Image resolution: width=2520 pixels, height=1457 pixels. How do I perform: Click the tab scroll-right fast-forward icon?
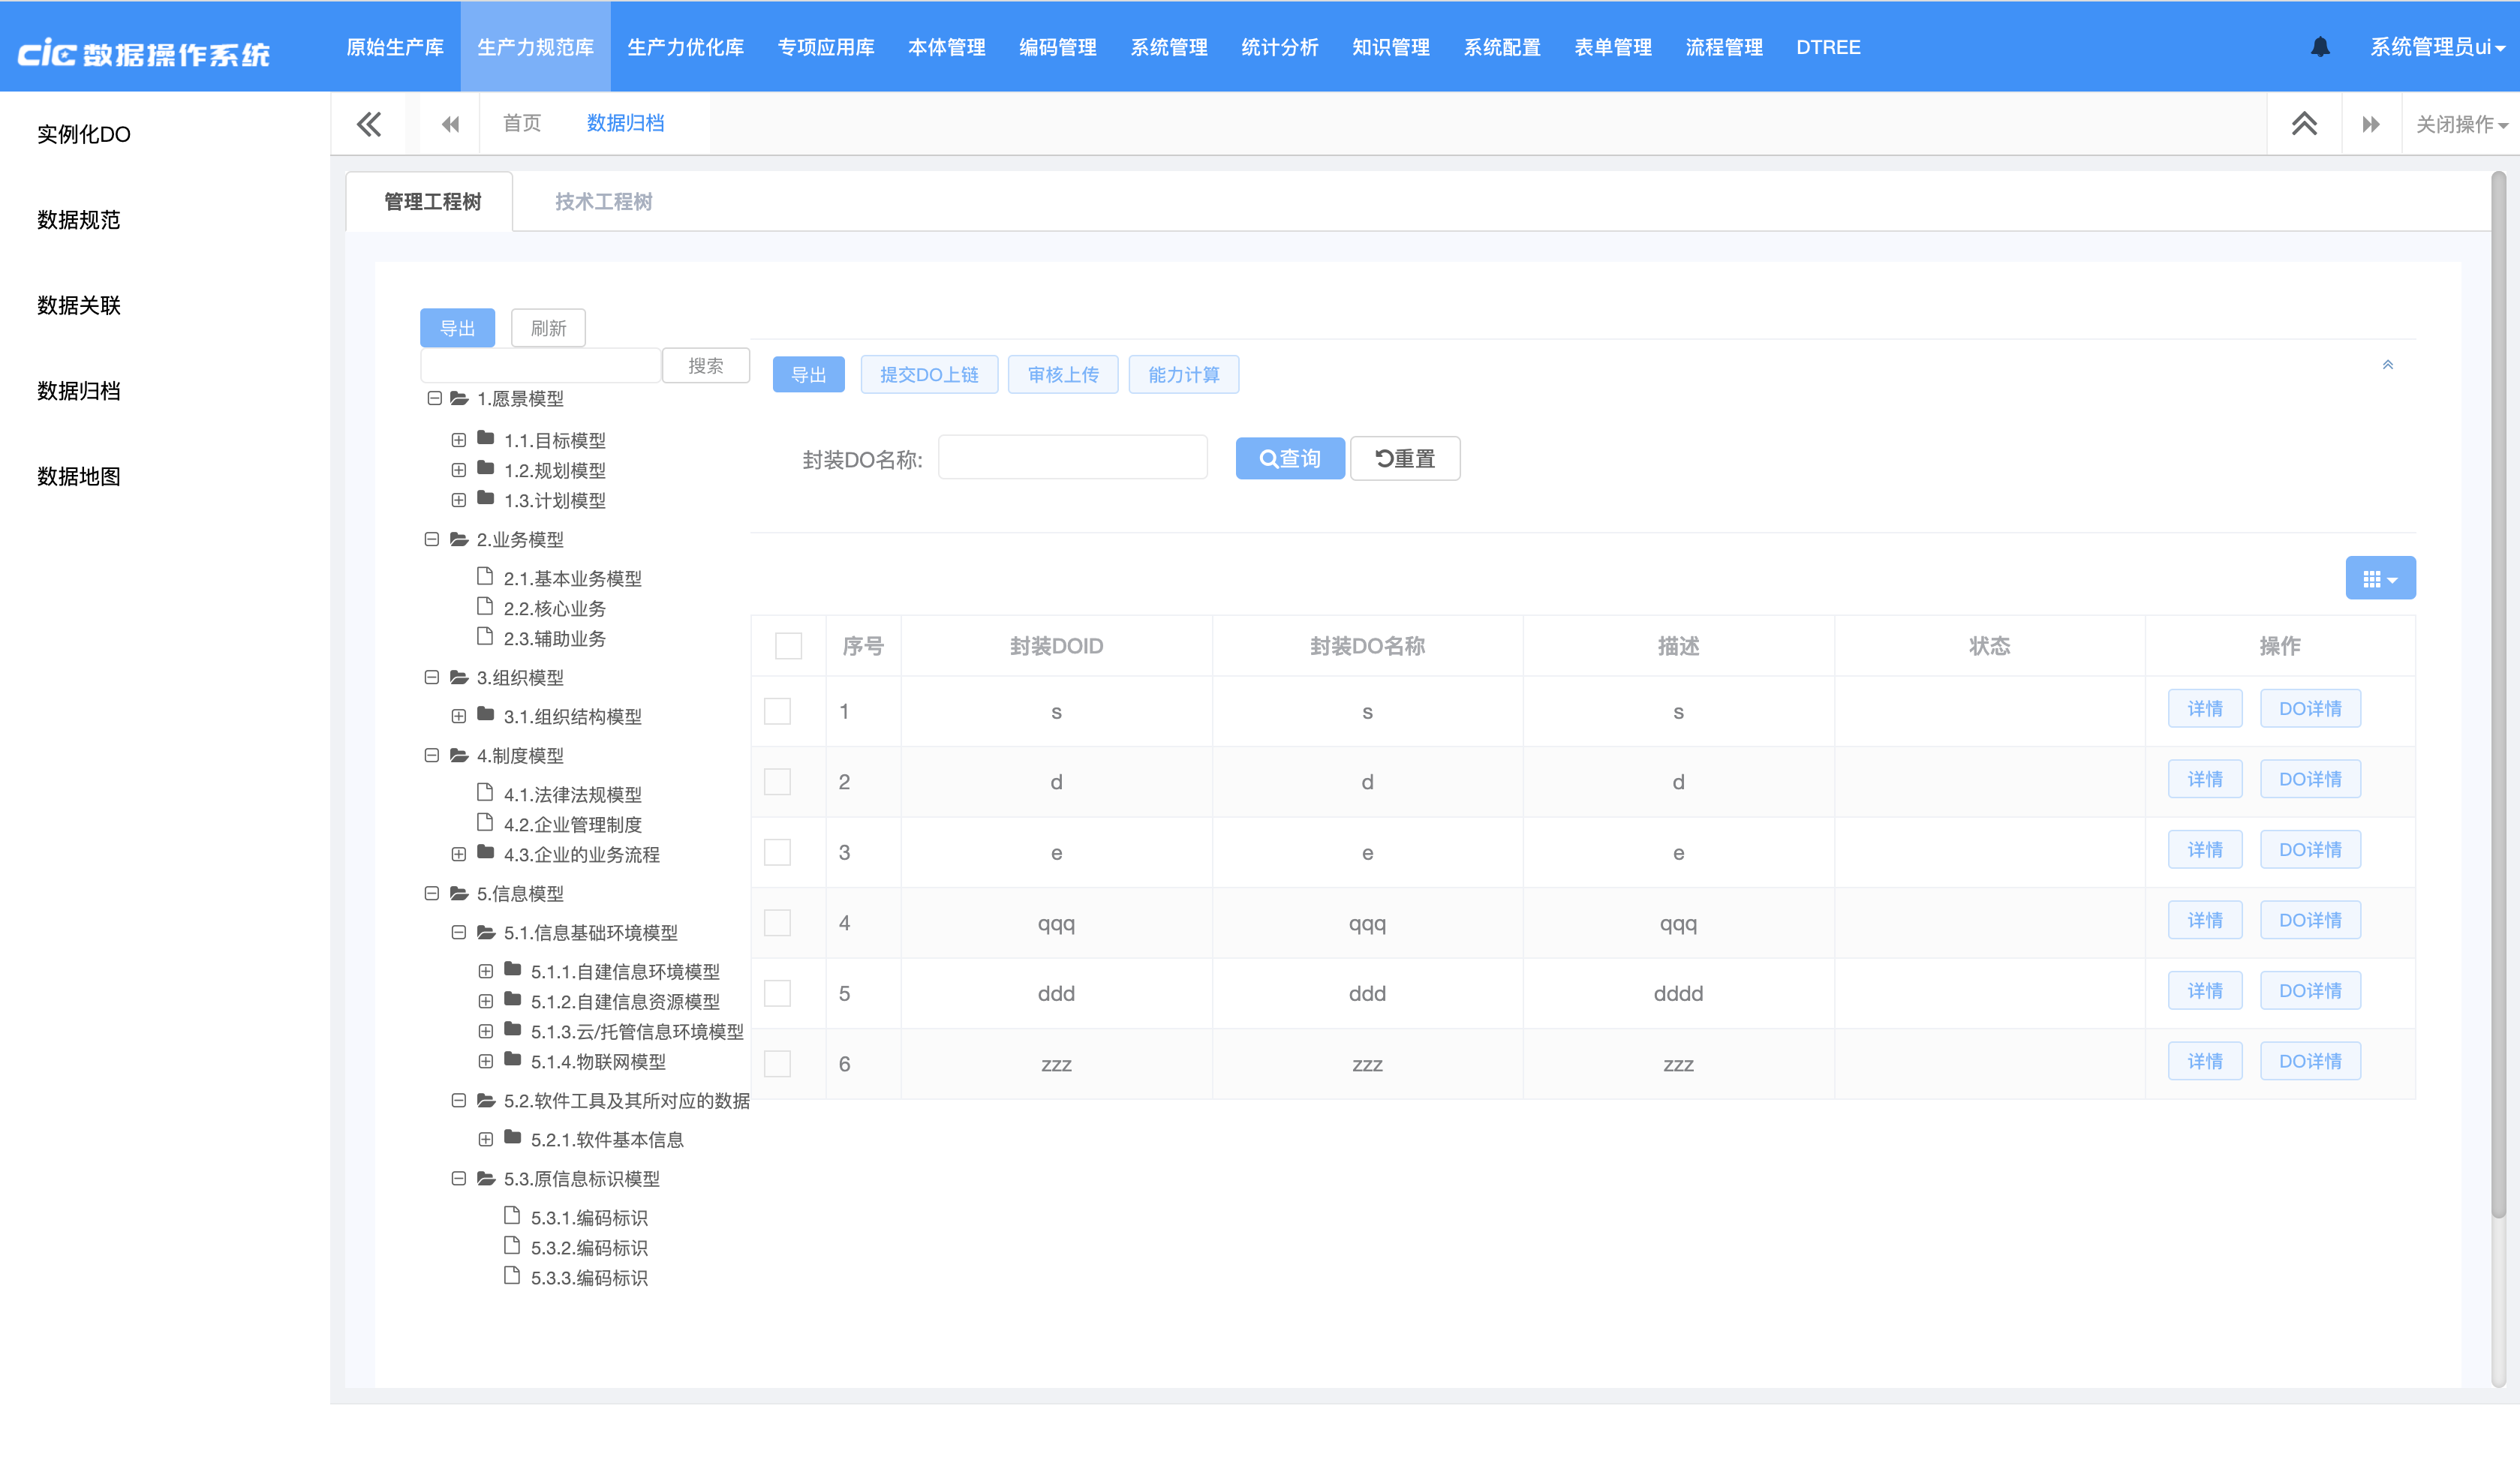[x=2371, y=124]
